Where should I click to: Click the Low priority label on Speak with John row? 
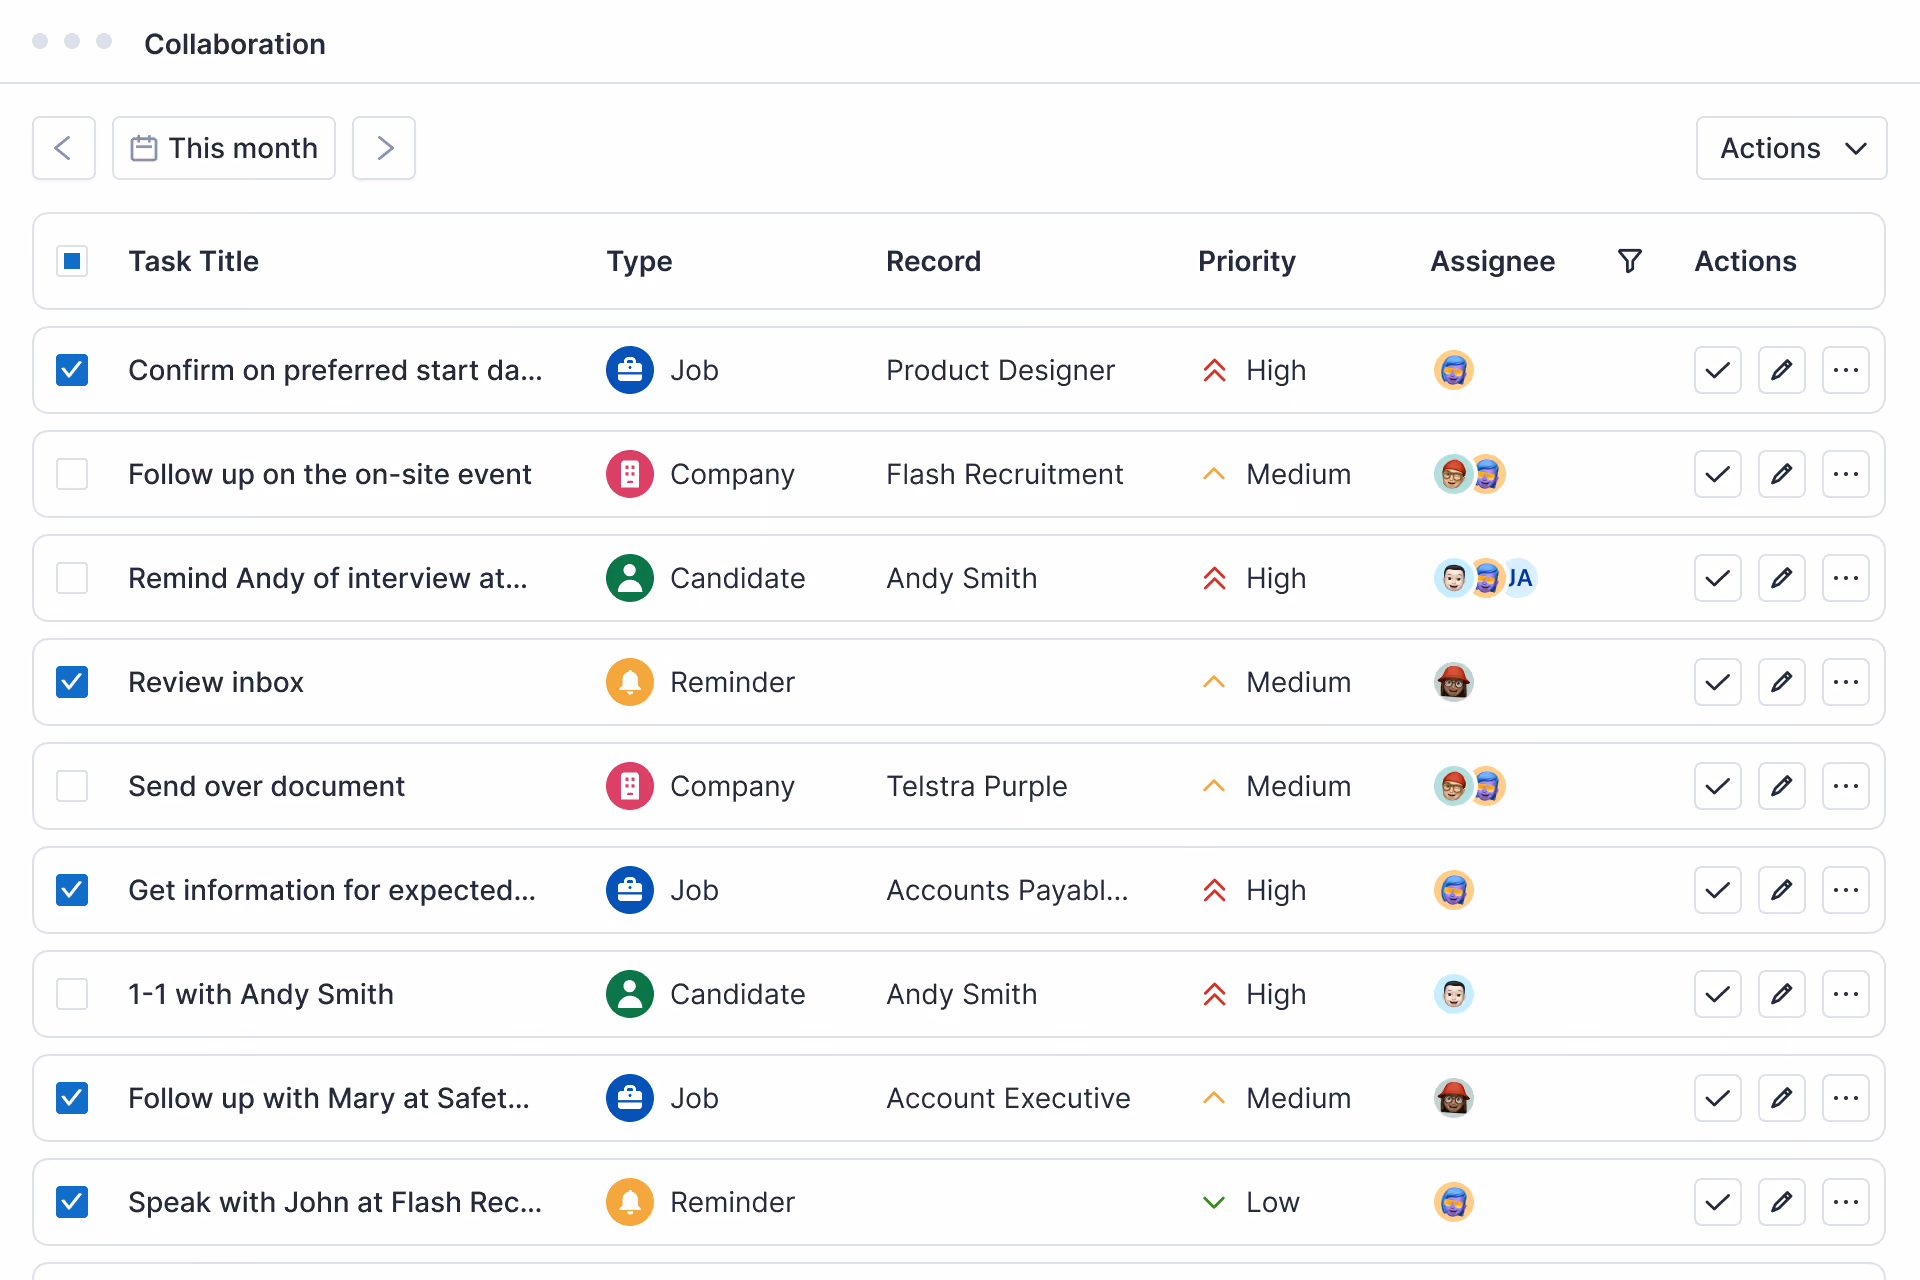coord(1272,1202)
